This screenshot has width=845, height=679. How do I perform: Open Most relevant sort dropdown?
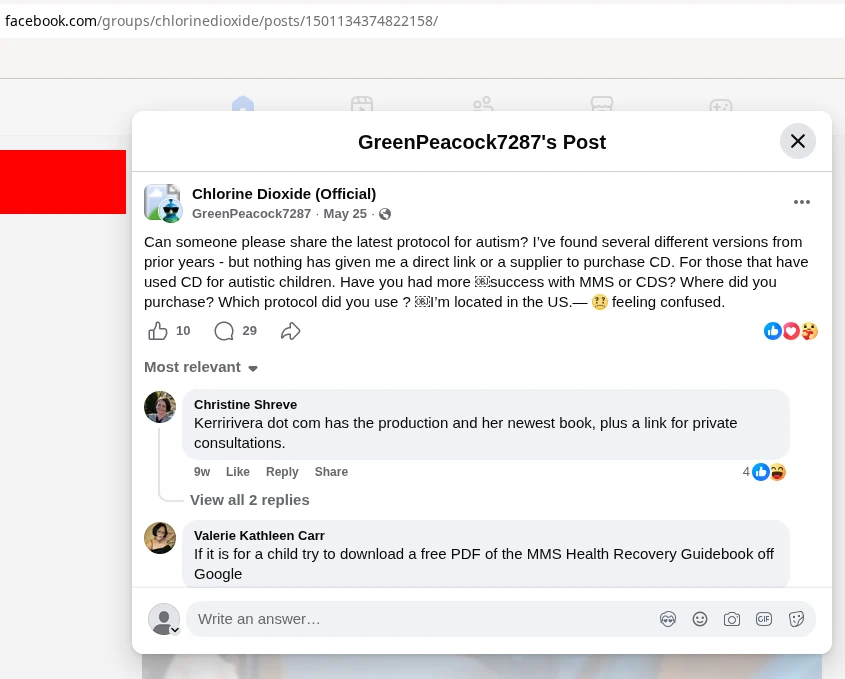click(201, 367)
